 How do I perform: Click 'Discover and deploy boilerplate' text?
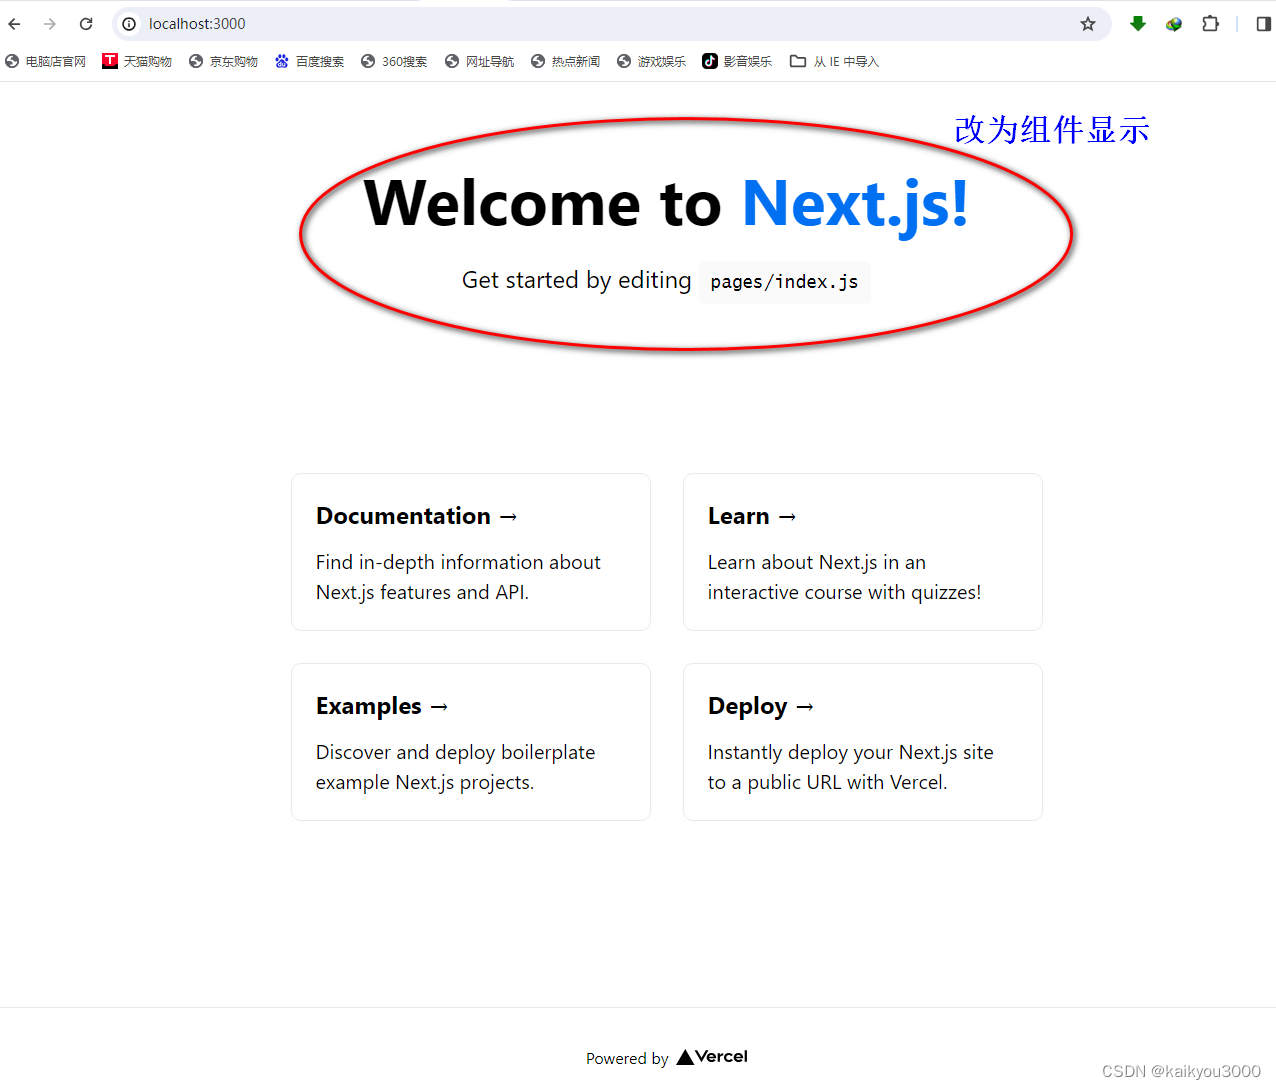[x=455, y=752]
